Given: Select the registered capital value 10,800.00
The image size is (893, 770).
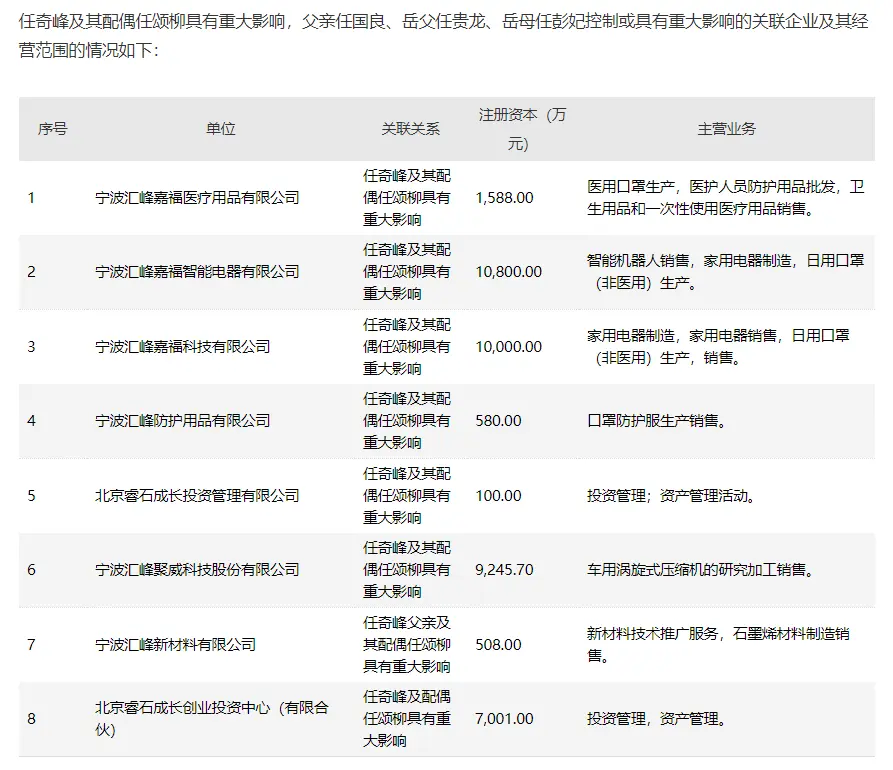Looking at the screenshot, I should [509, 272].
